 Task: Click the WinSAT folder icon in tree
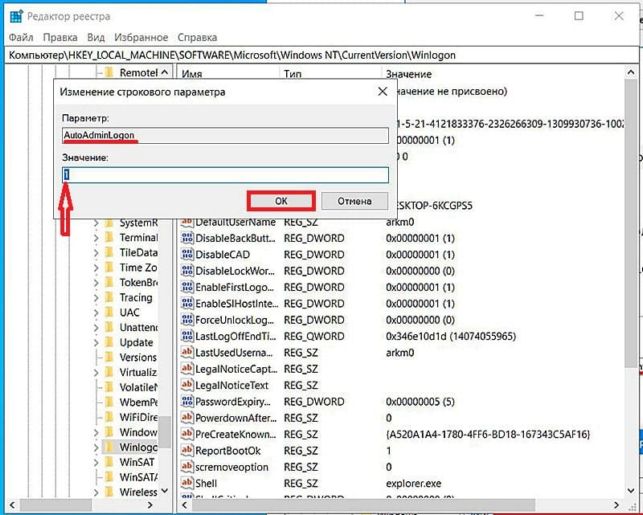[109, 462]
